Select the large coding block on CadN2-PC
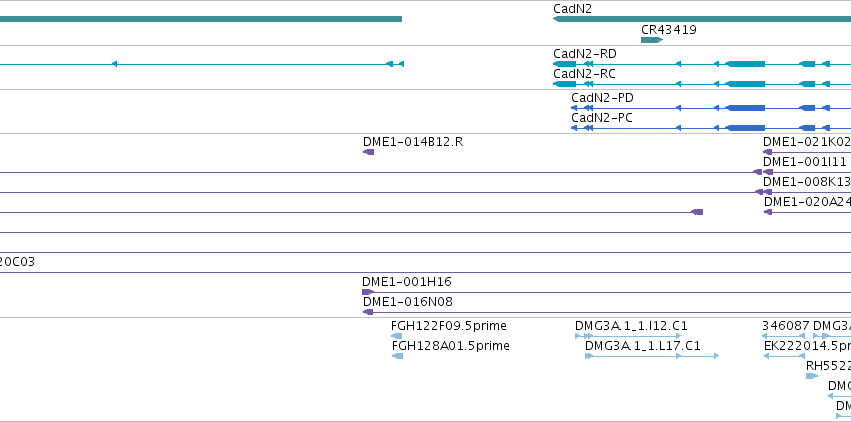The height and width of the screenshot is (422, 851). tap(745, 129)
